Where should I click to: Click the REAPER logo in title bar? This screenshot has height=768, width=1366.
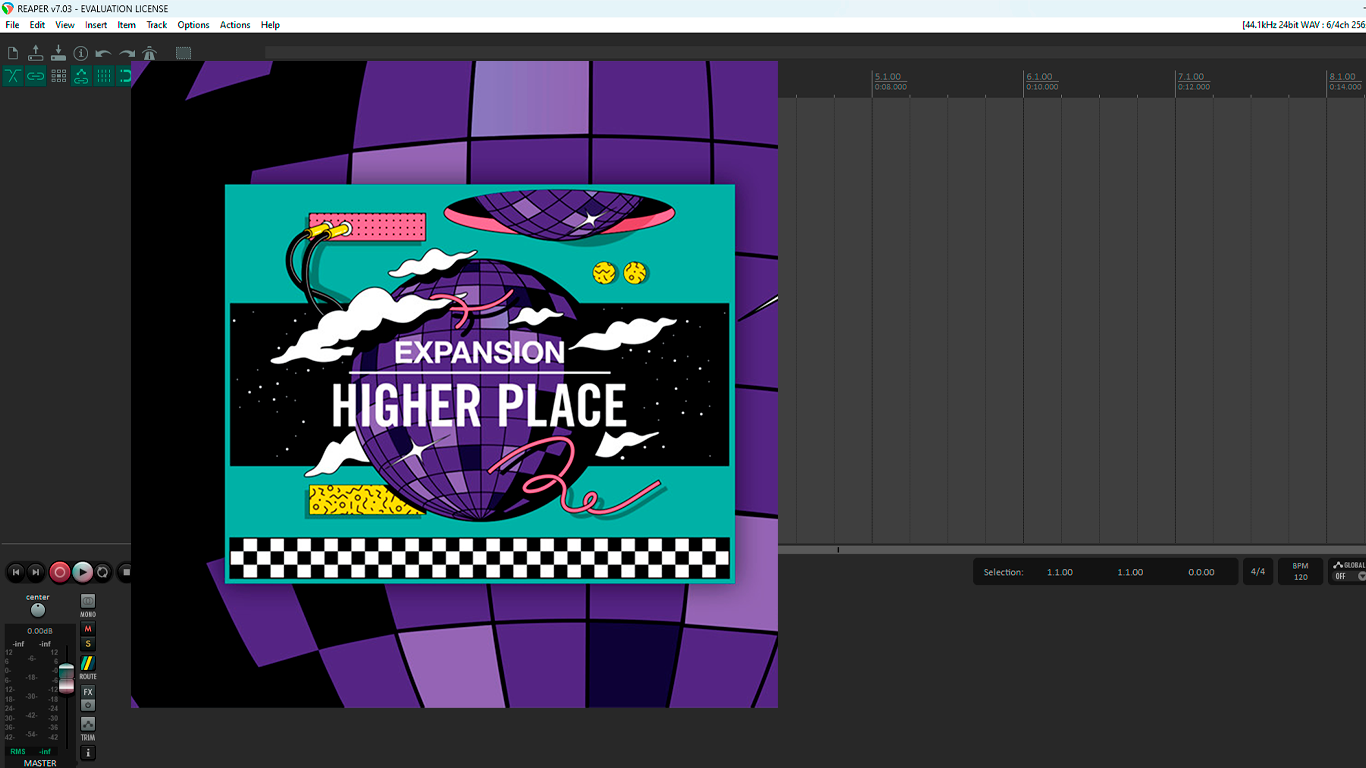8,8
